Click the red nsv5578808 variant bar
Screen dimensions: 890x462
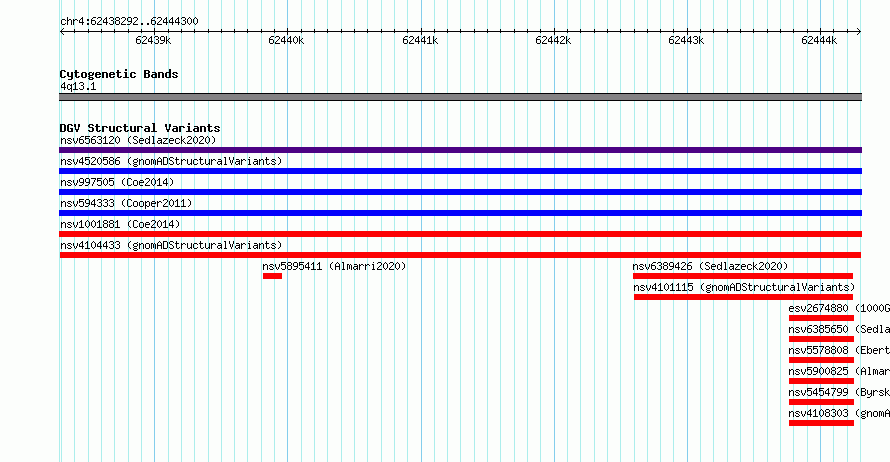tap(821, 360)
